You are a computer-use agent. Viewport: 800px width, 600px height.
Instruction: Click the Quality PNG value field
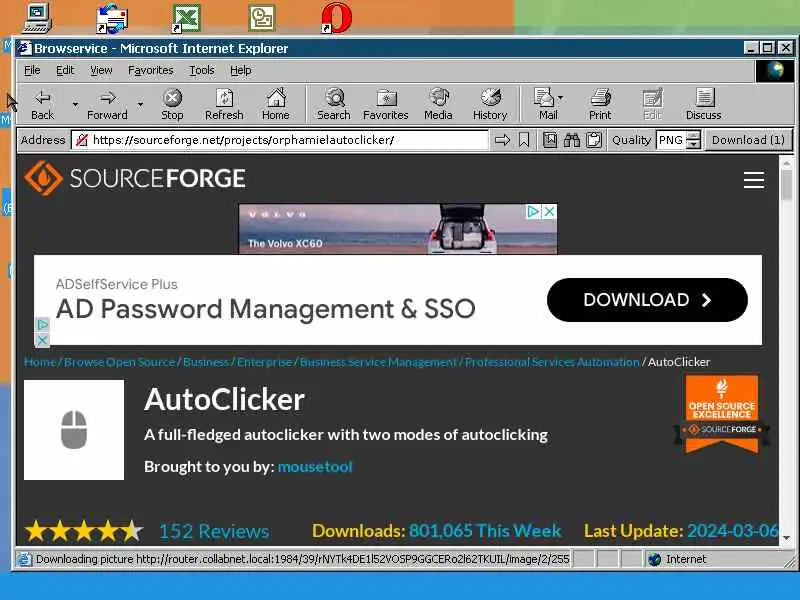point(671,140)
